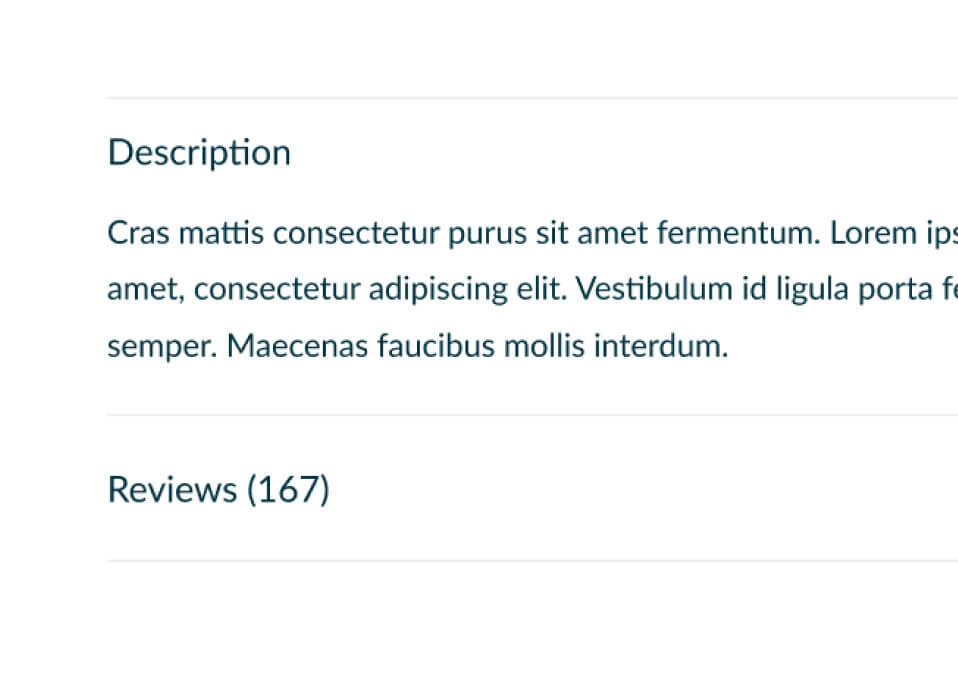This screenshot has width=958, height=674.
Task: Click the word "adipiscing" in the description
Action: coord(437,290)
